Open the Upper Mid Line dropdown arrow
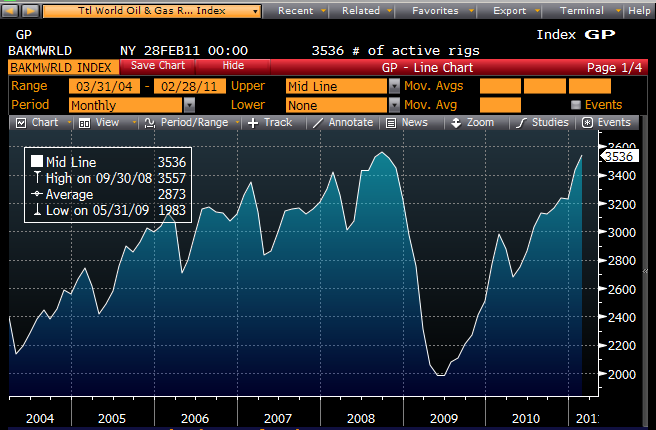 [x=394, y=86]
